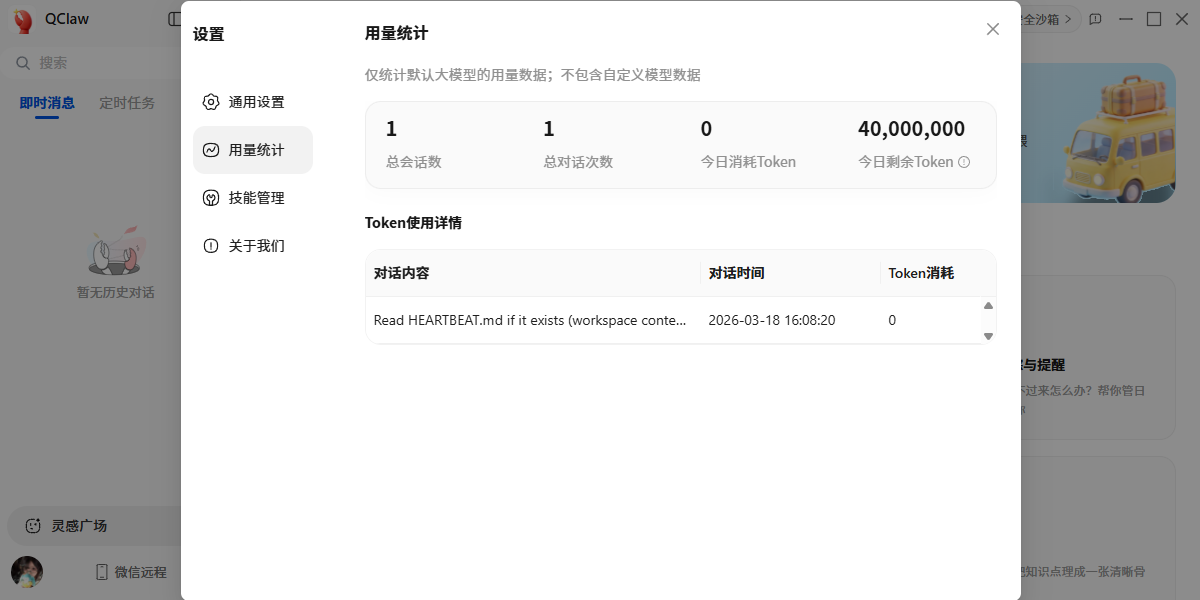Click the gear icon beside 通用设置
The image size is (1200, 600).
(x=211, y=102)
